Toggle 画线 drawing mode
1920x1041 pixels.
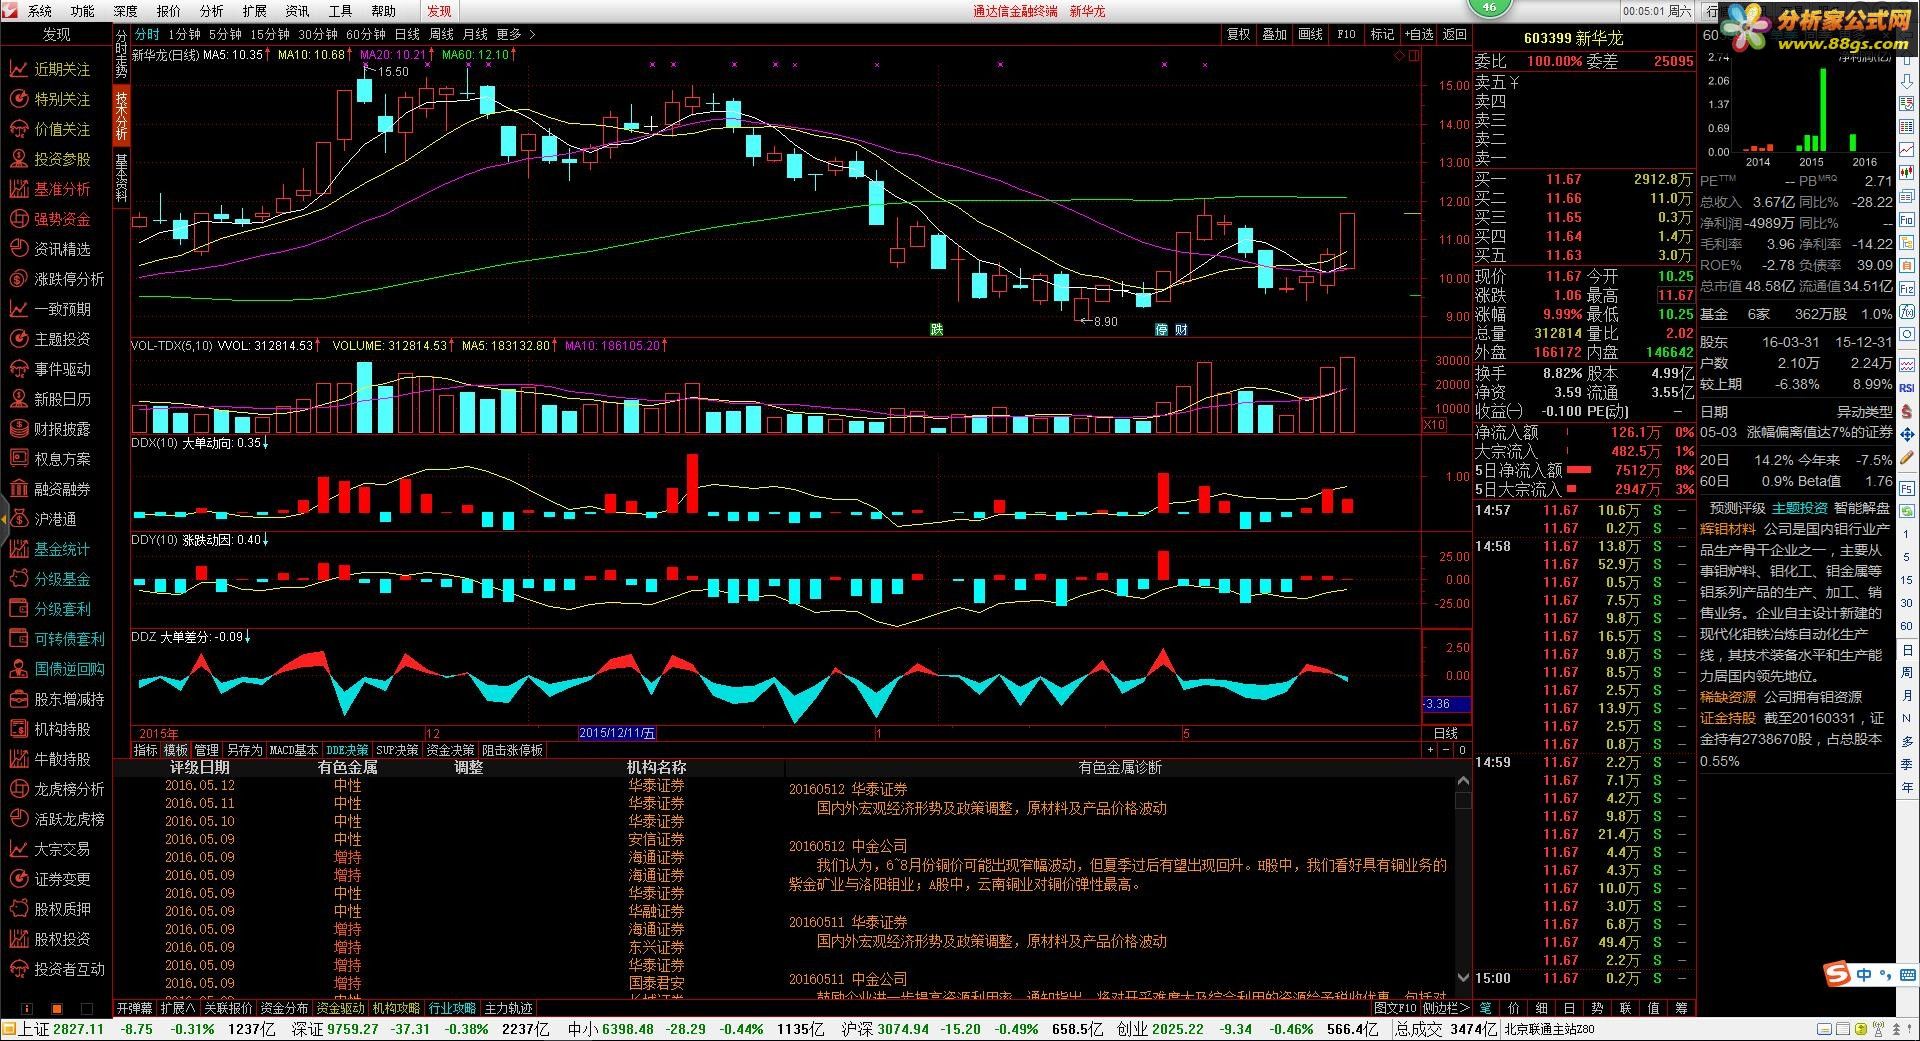(1311, 34)
